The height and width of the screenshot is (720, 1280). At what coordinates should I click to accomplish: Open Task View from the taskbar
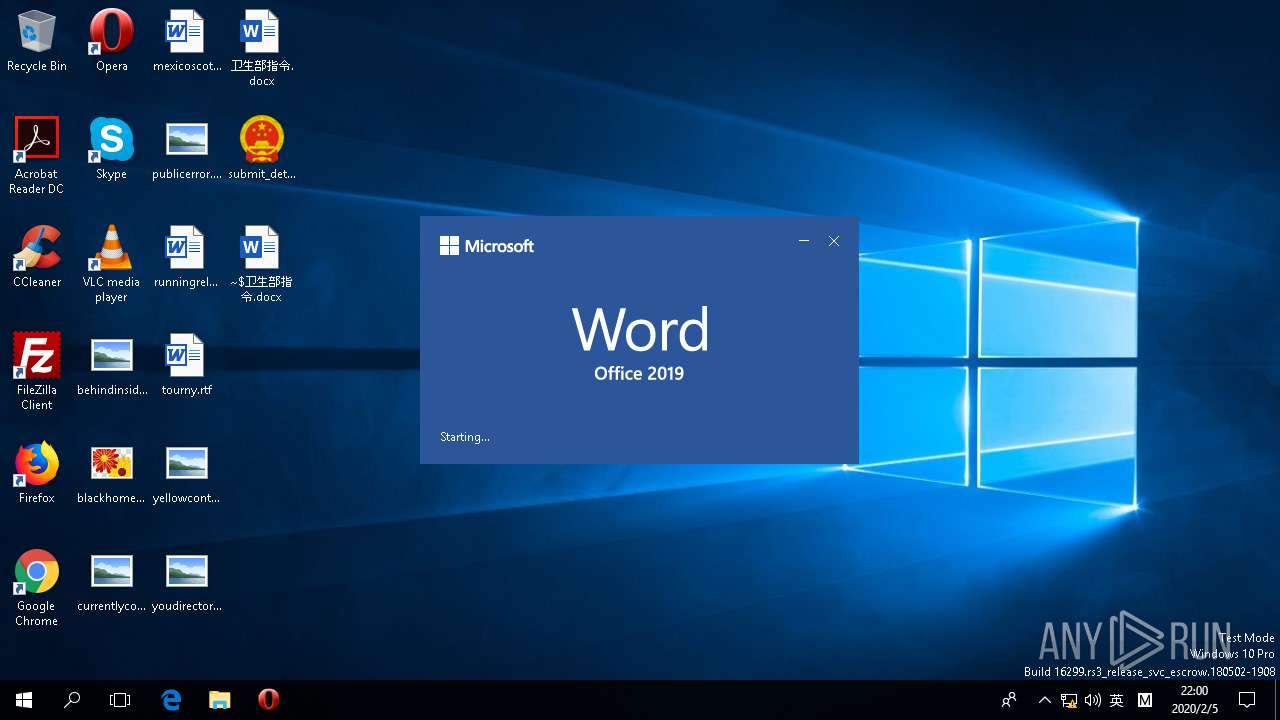120,700
